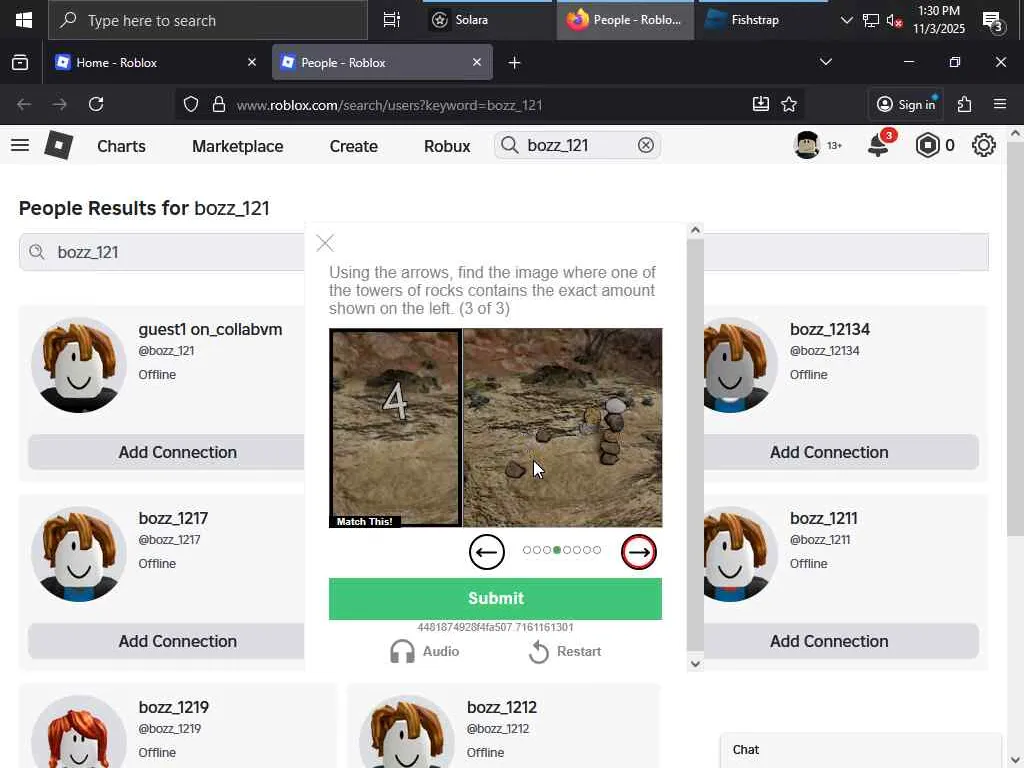Open the Windows action center notifications
Screen dimensions: 1024x768
pos(992,22)
